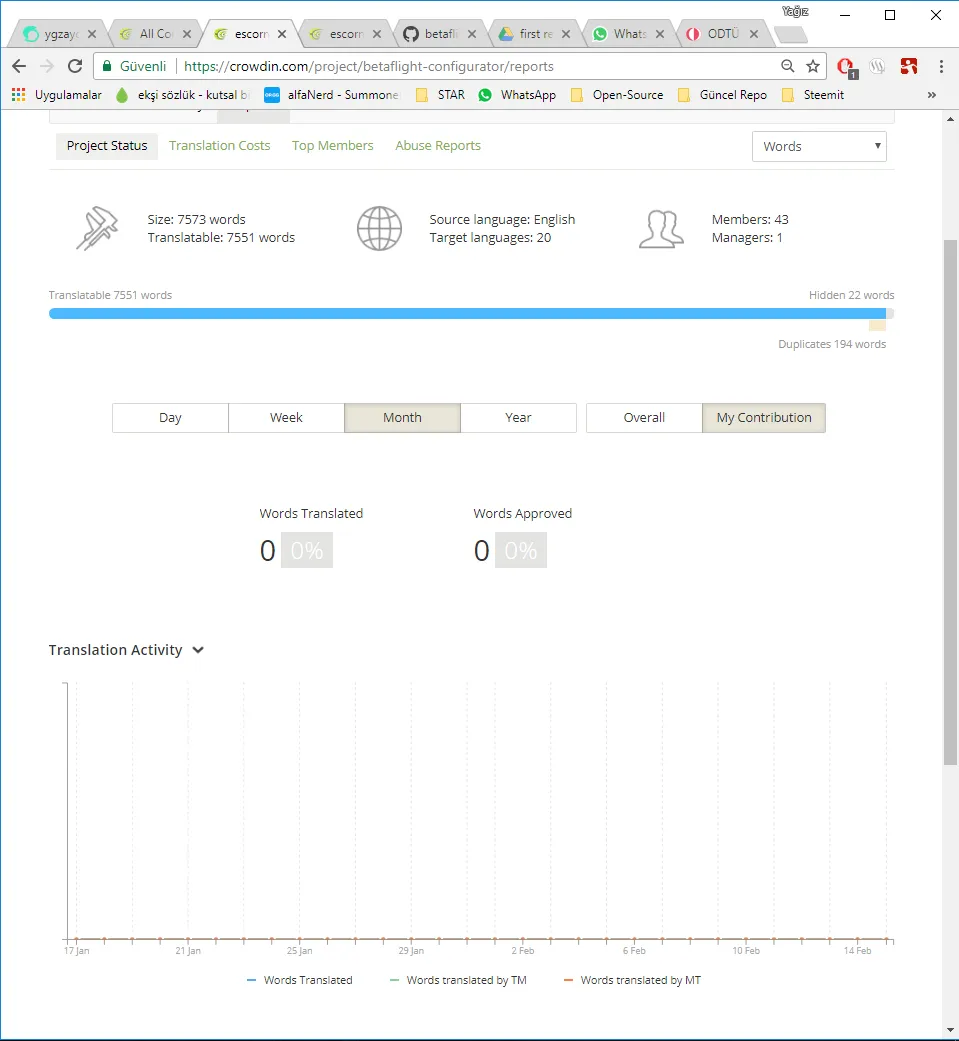Open the STAR bookmark folder
The height and width of the screenshot is (1041, 959).
coord(440,95)
